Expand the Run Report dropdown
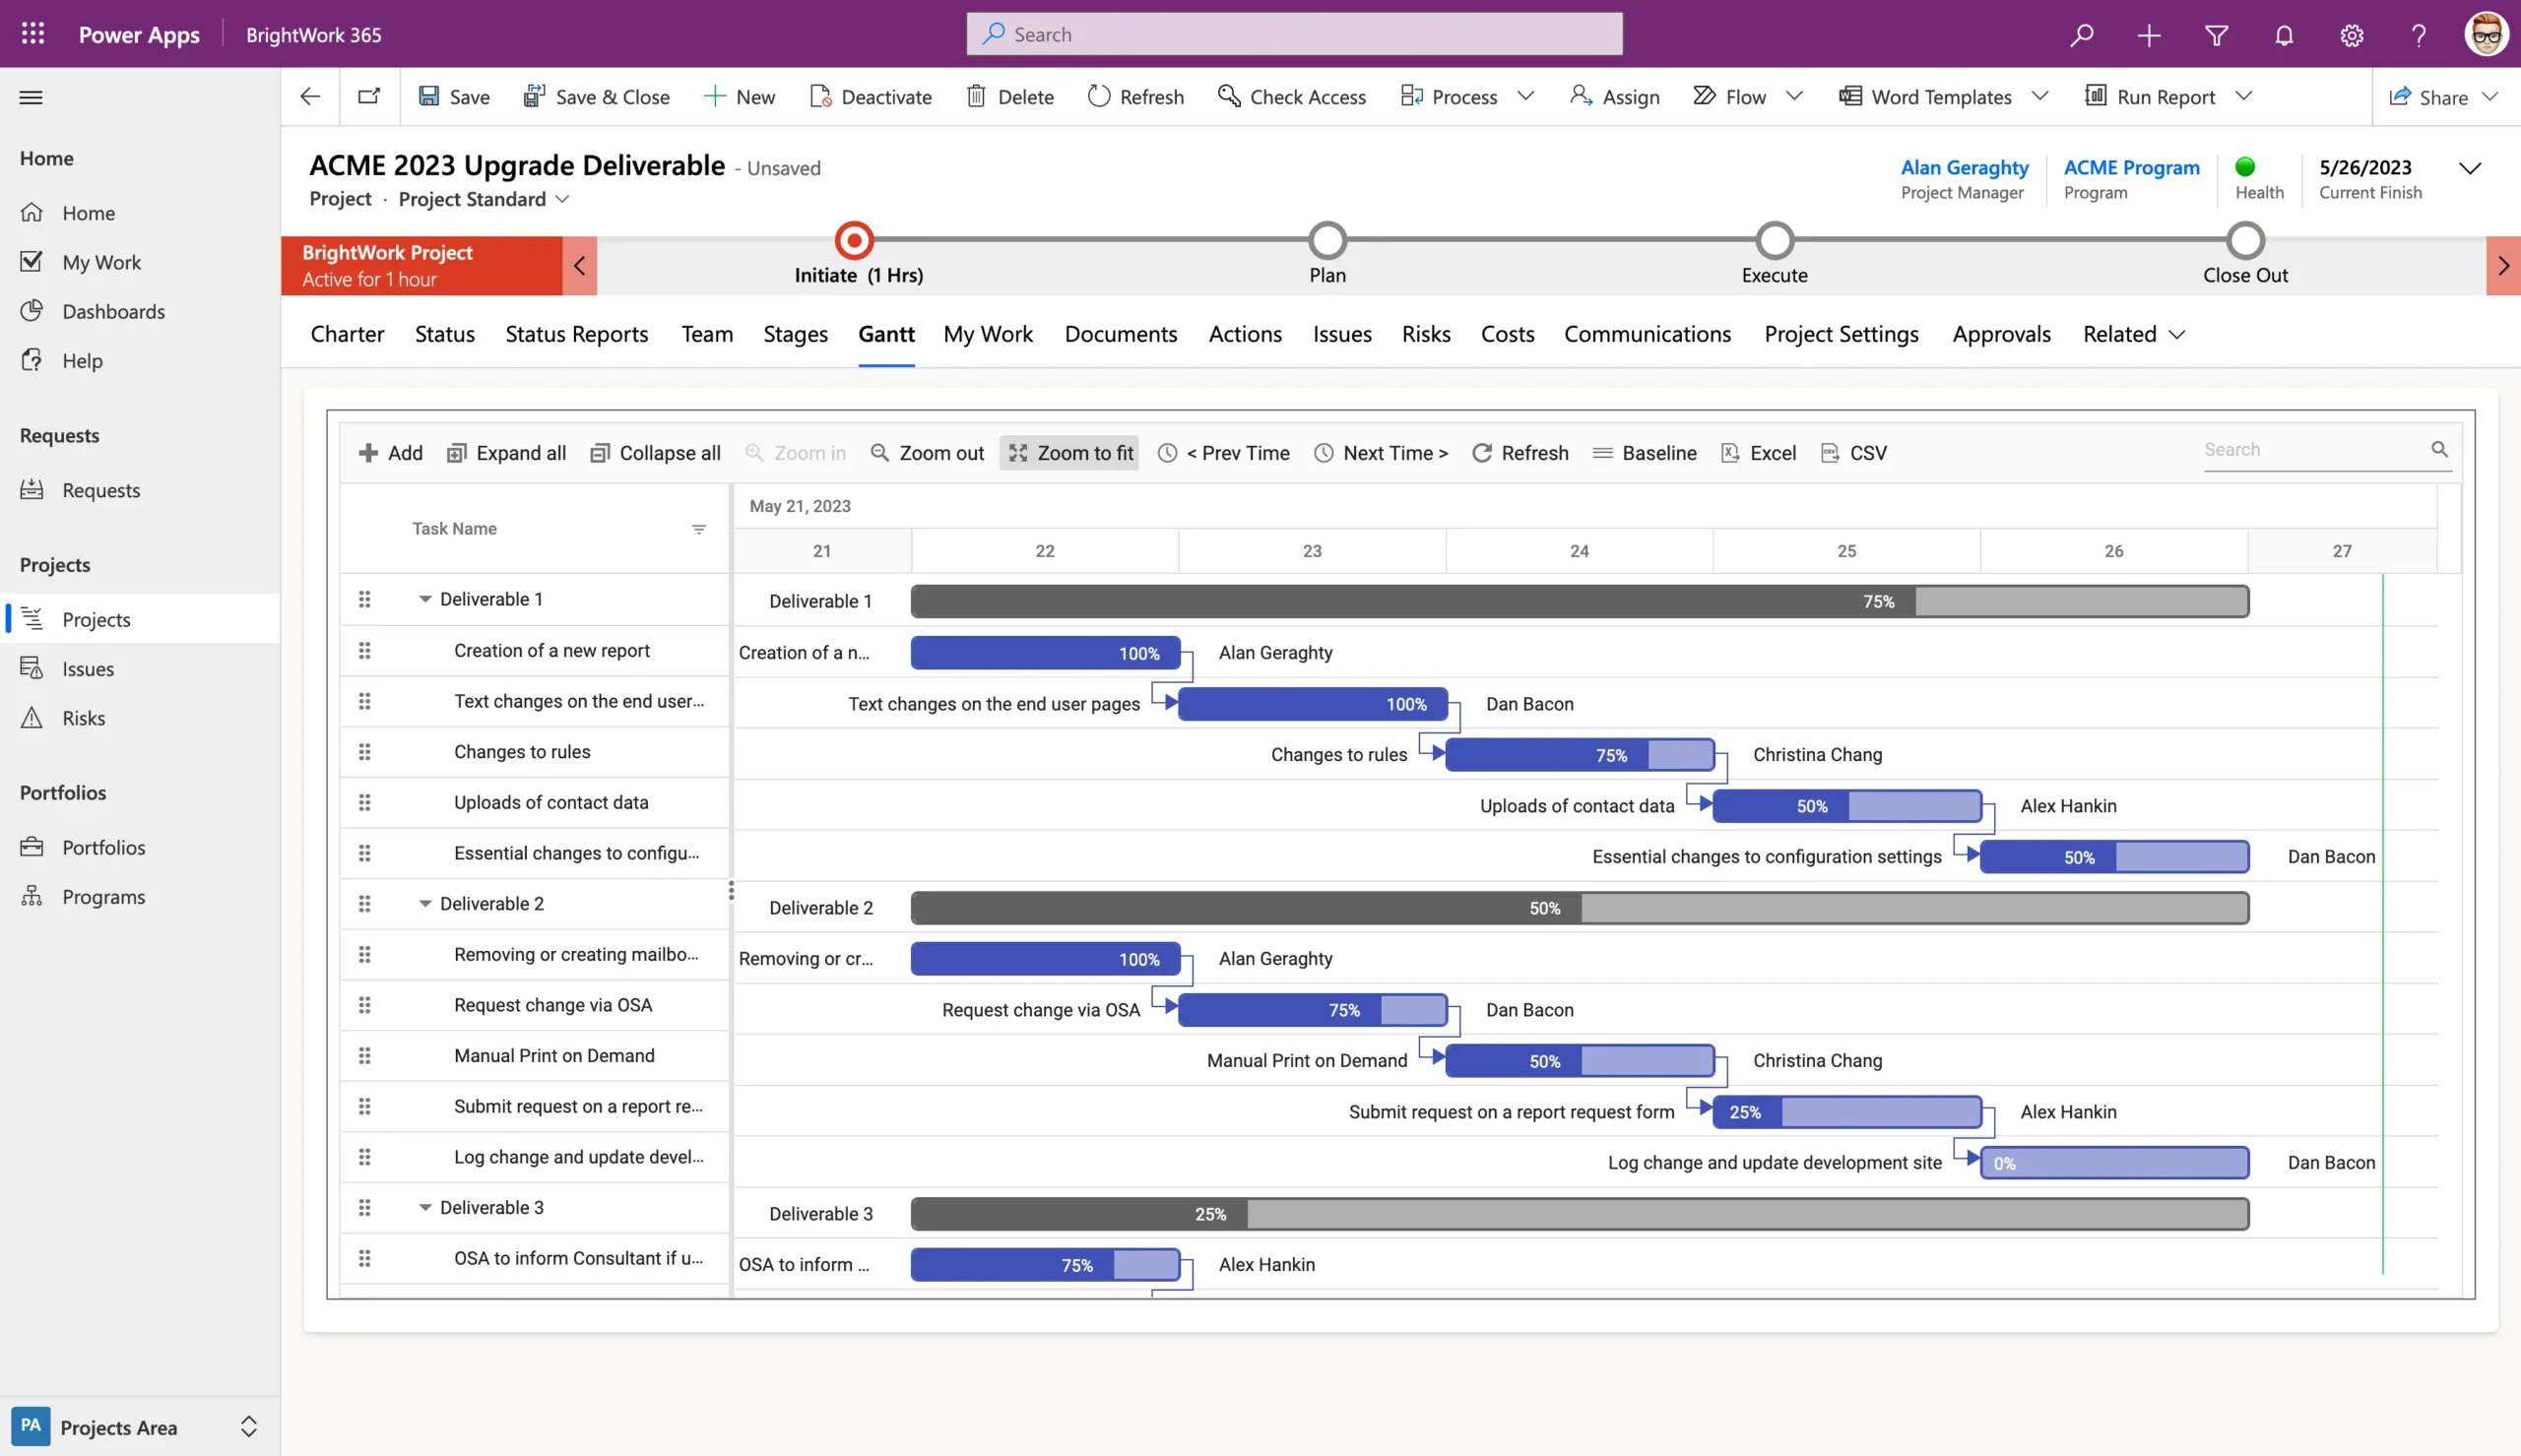2521x1456 pixels. 2245,95
